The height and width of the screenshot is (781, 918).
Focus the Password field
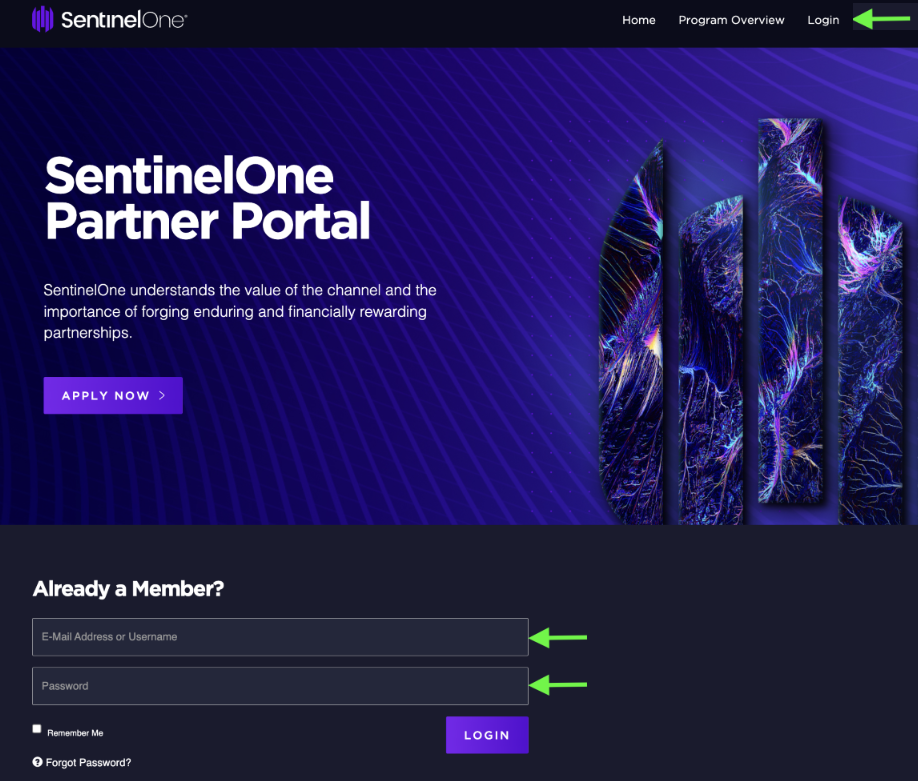pyautogui.click(x=280, y=686)
